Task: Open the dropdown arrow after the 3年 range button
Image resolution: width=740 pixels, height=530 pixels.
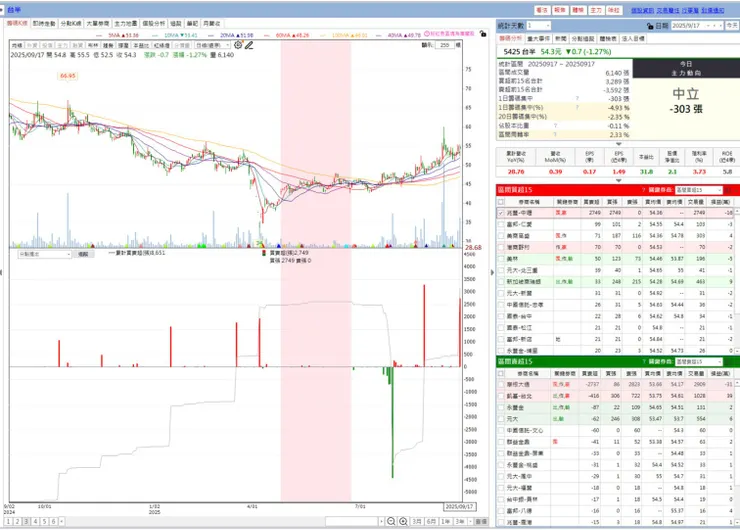Action: pos(470,522)
